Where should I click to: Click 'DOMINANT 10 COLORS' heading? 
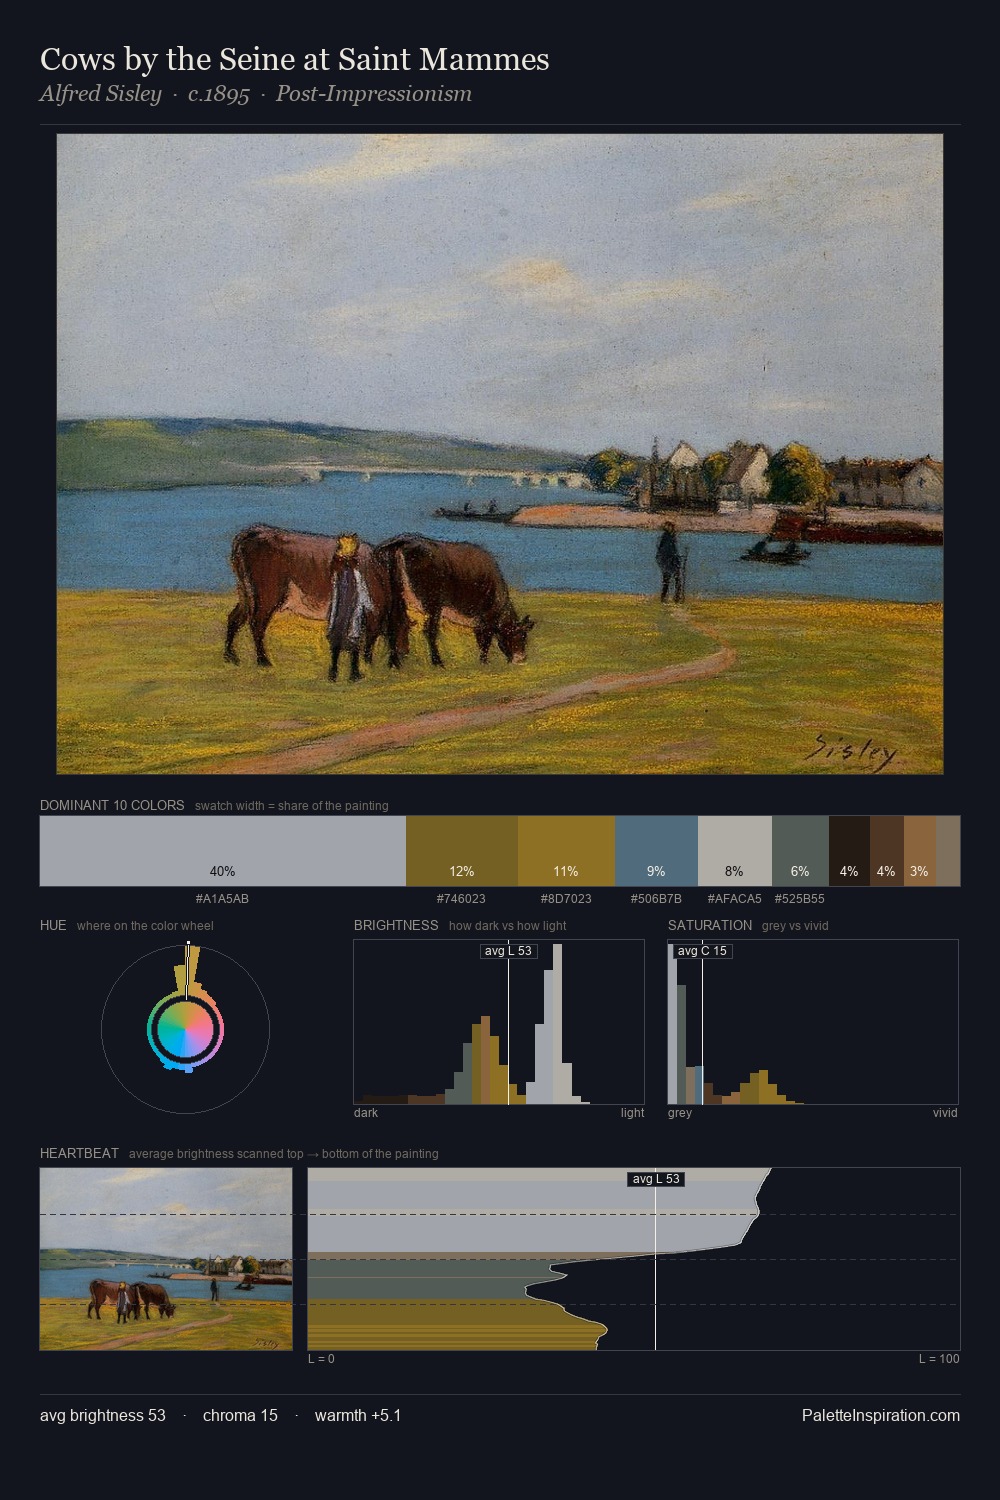click(112, 805)
